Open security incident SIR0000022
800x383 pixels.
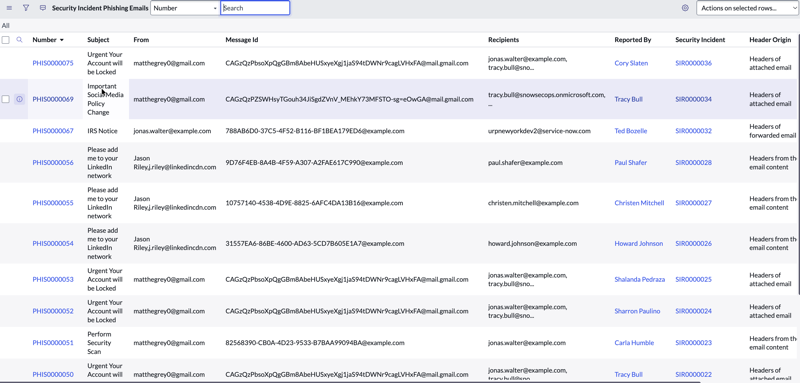[693, 374]
